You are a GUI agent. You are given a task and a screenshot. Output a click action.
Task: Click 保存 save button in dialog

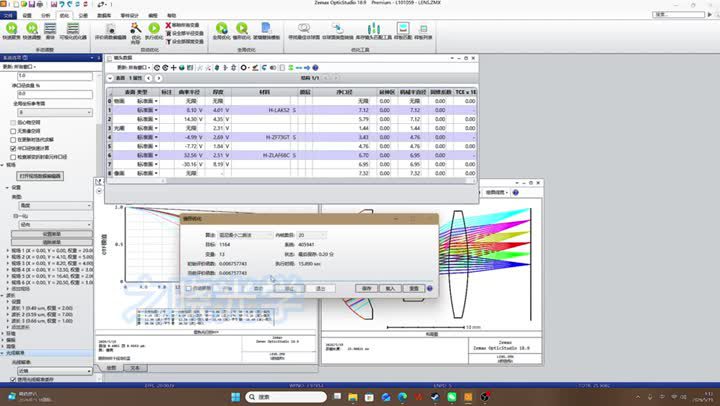coord(366,288)
